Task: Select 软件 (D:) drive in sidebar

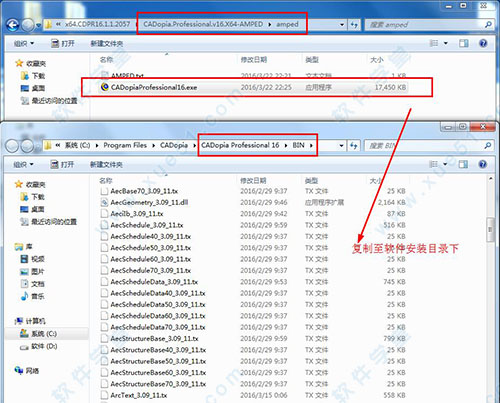Action: 38,346
